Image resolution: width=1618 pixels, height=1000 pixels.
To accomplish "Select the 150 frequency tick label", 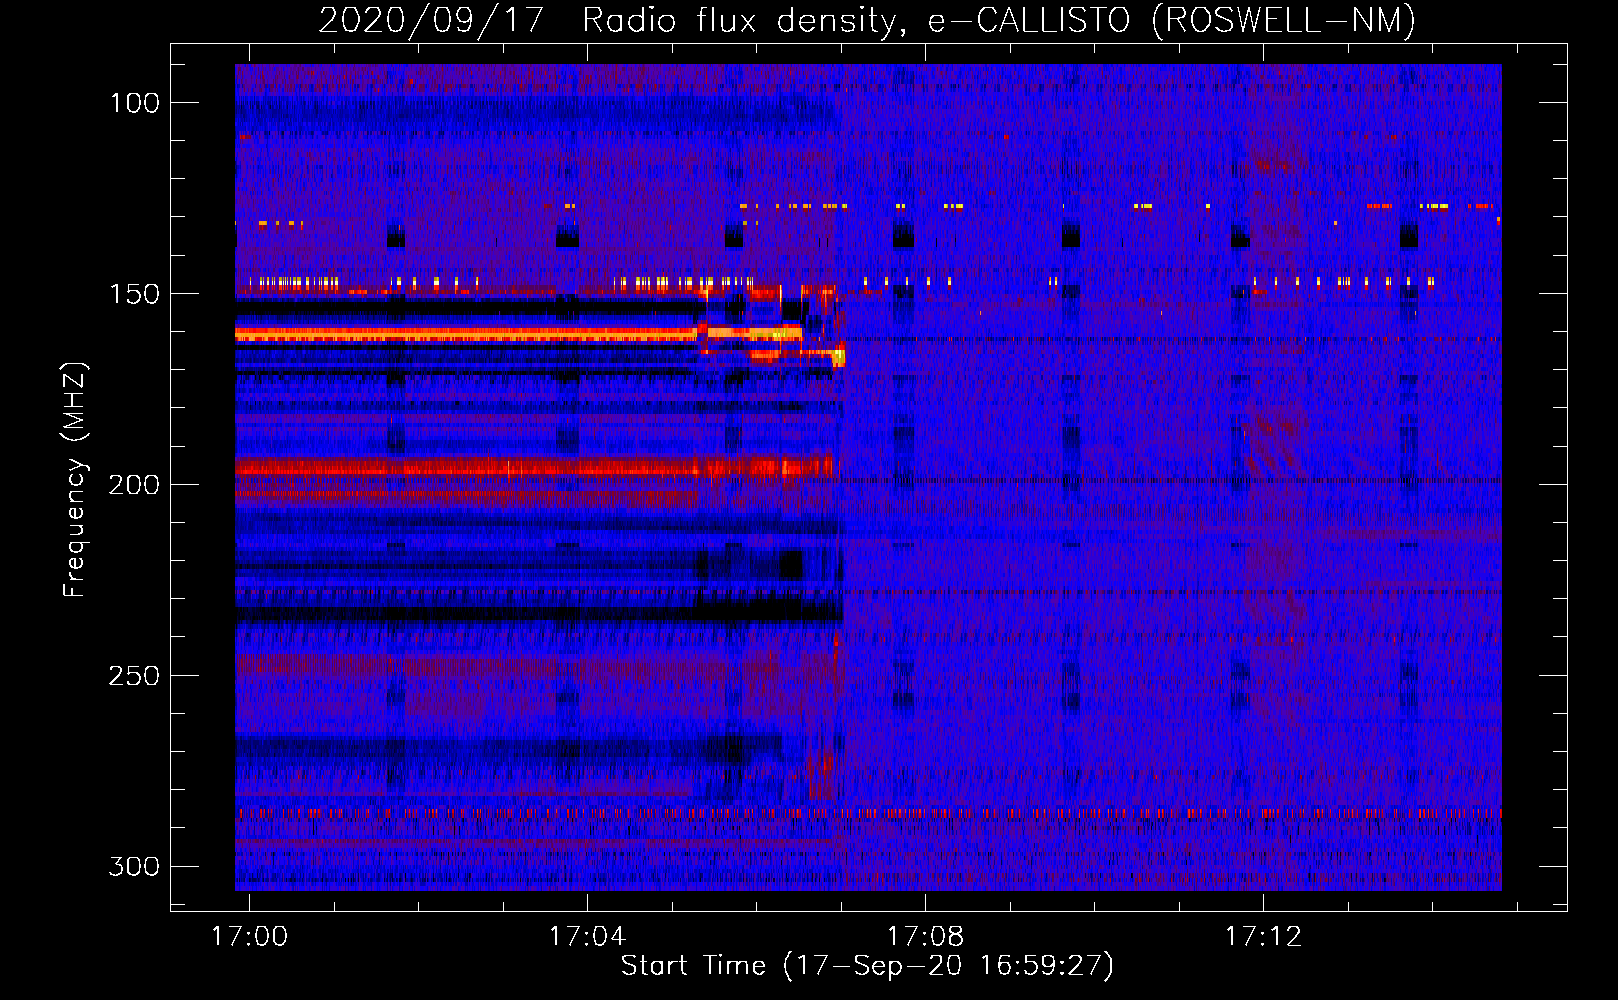I will tap(134, 294).
